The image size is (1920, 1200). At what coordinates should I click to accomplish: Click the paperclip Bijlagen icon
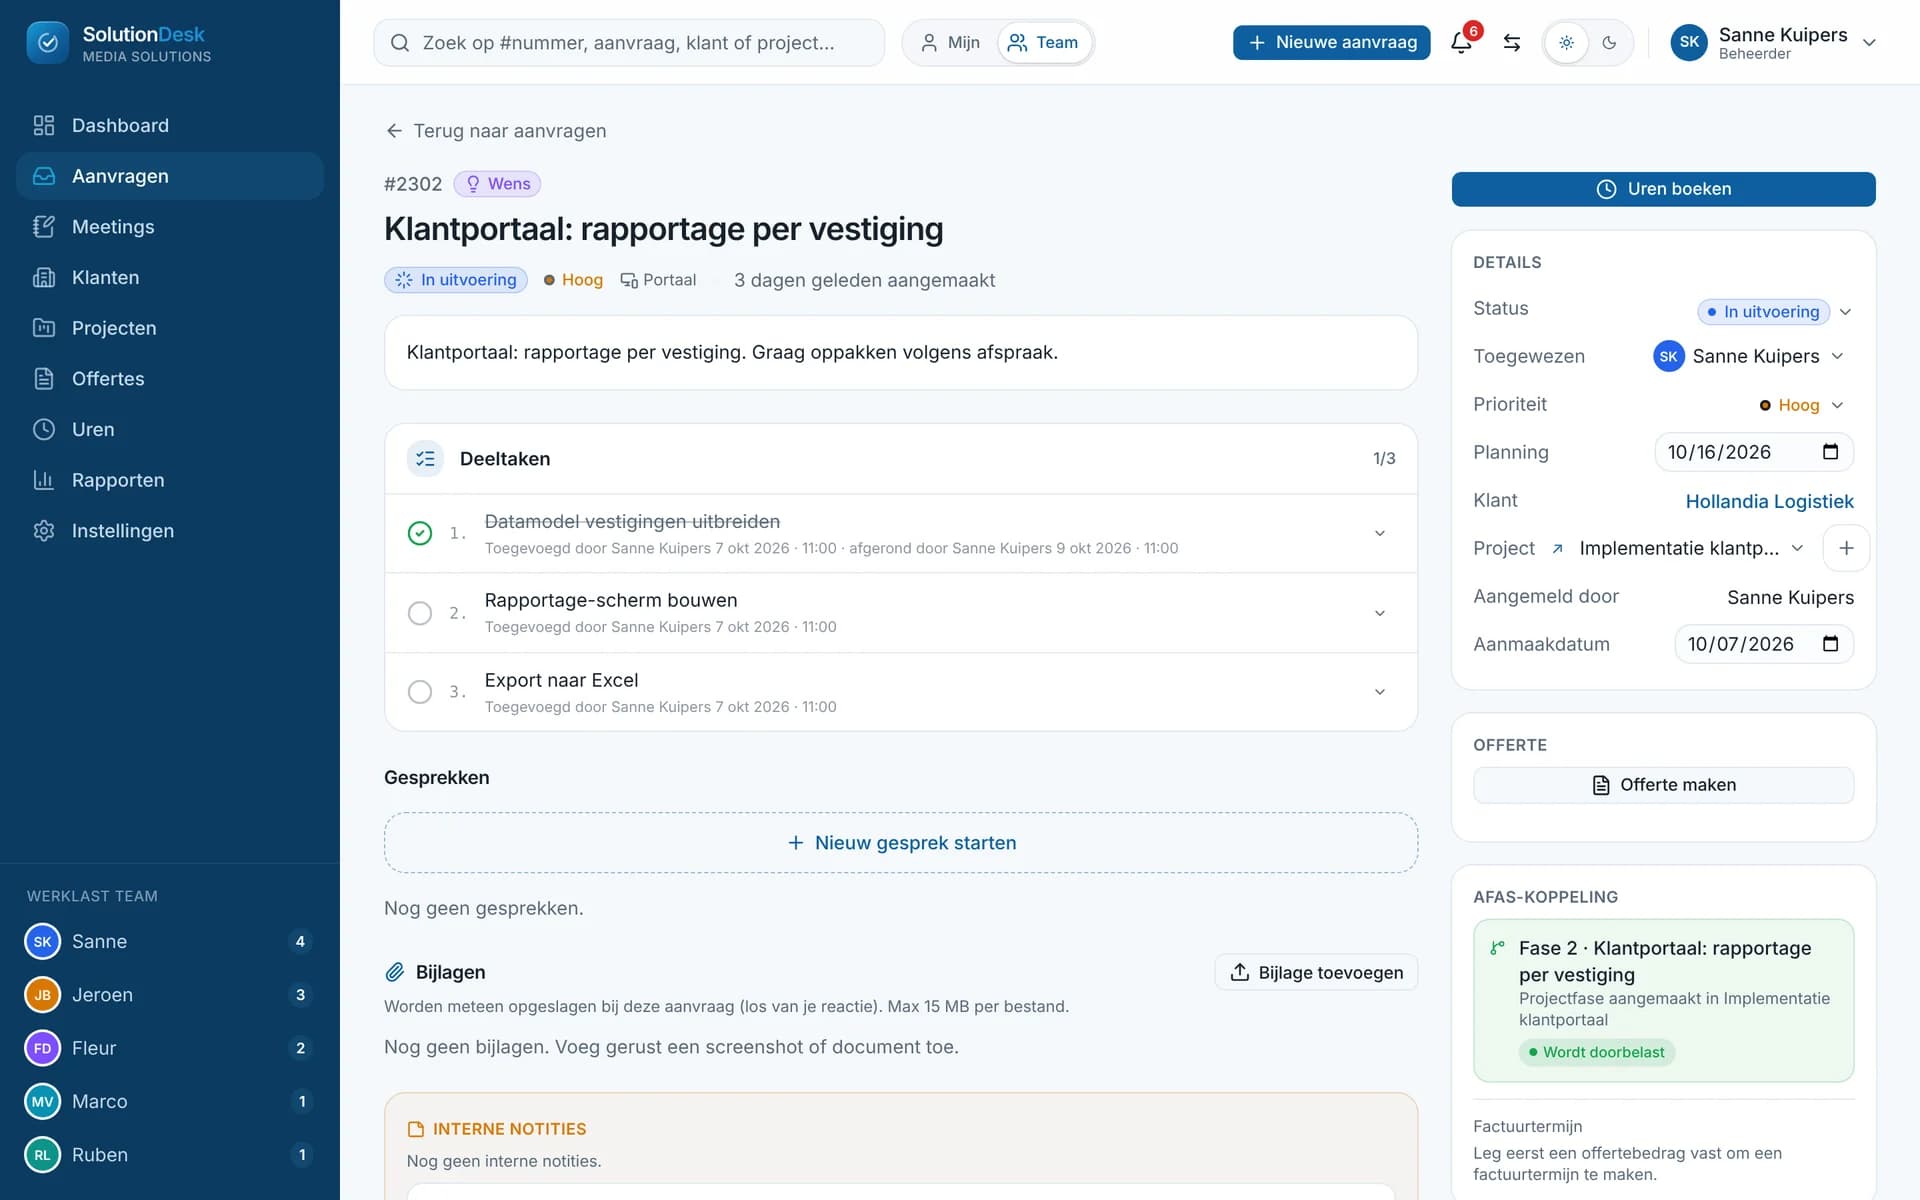tap(394, 972)
